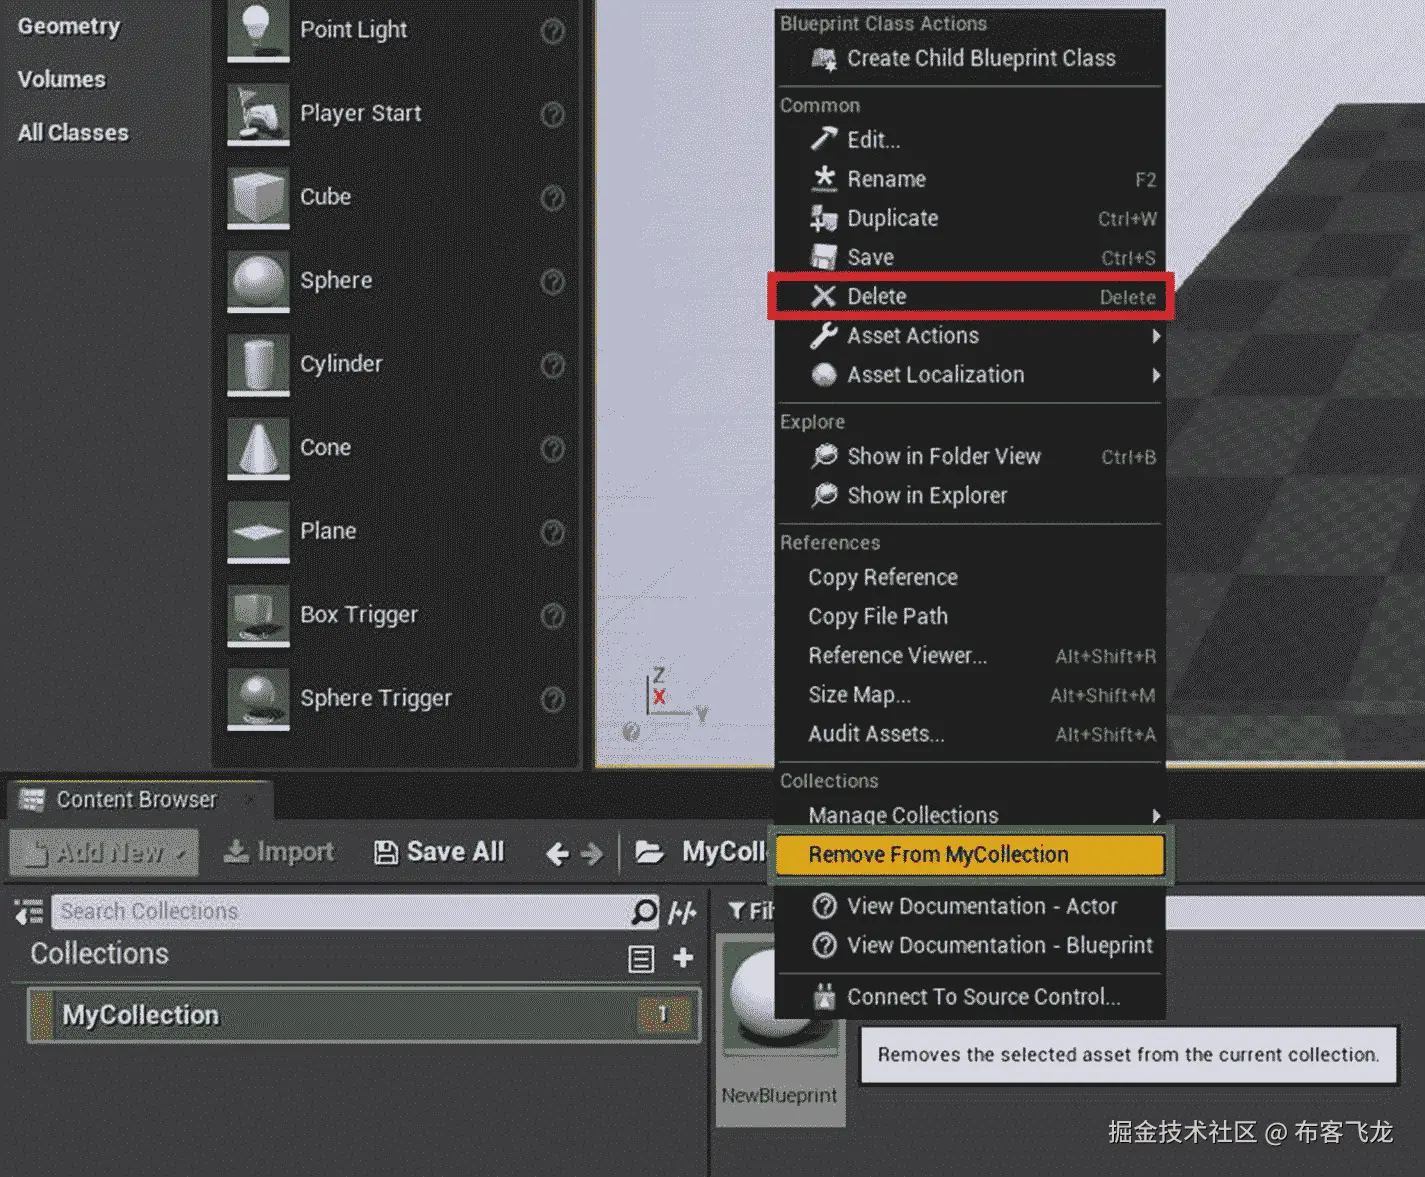The image size is (1425, 1177).
Task: Pick the Cube shape icon
Action: coord(258,197)
